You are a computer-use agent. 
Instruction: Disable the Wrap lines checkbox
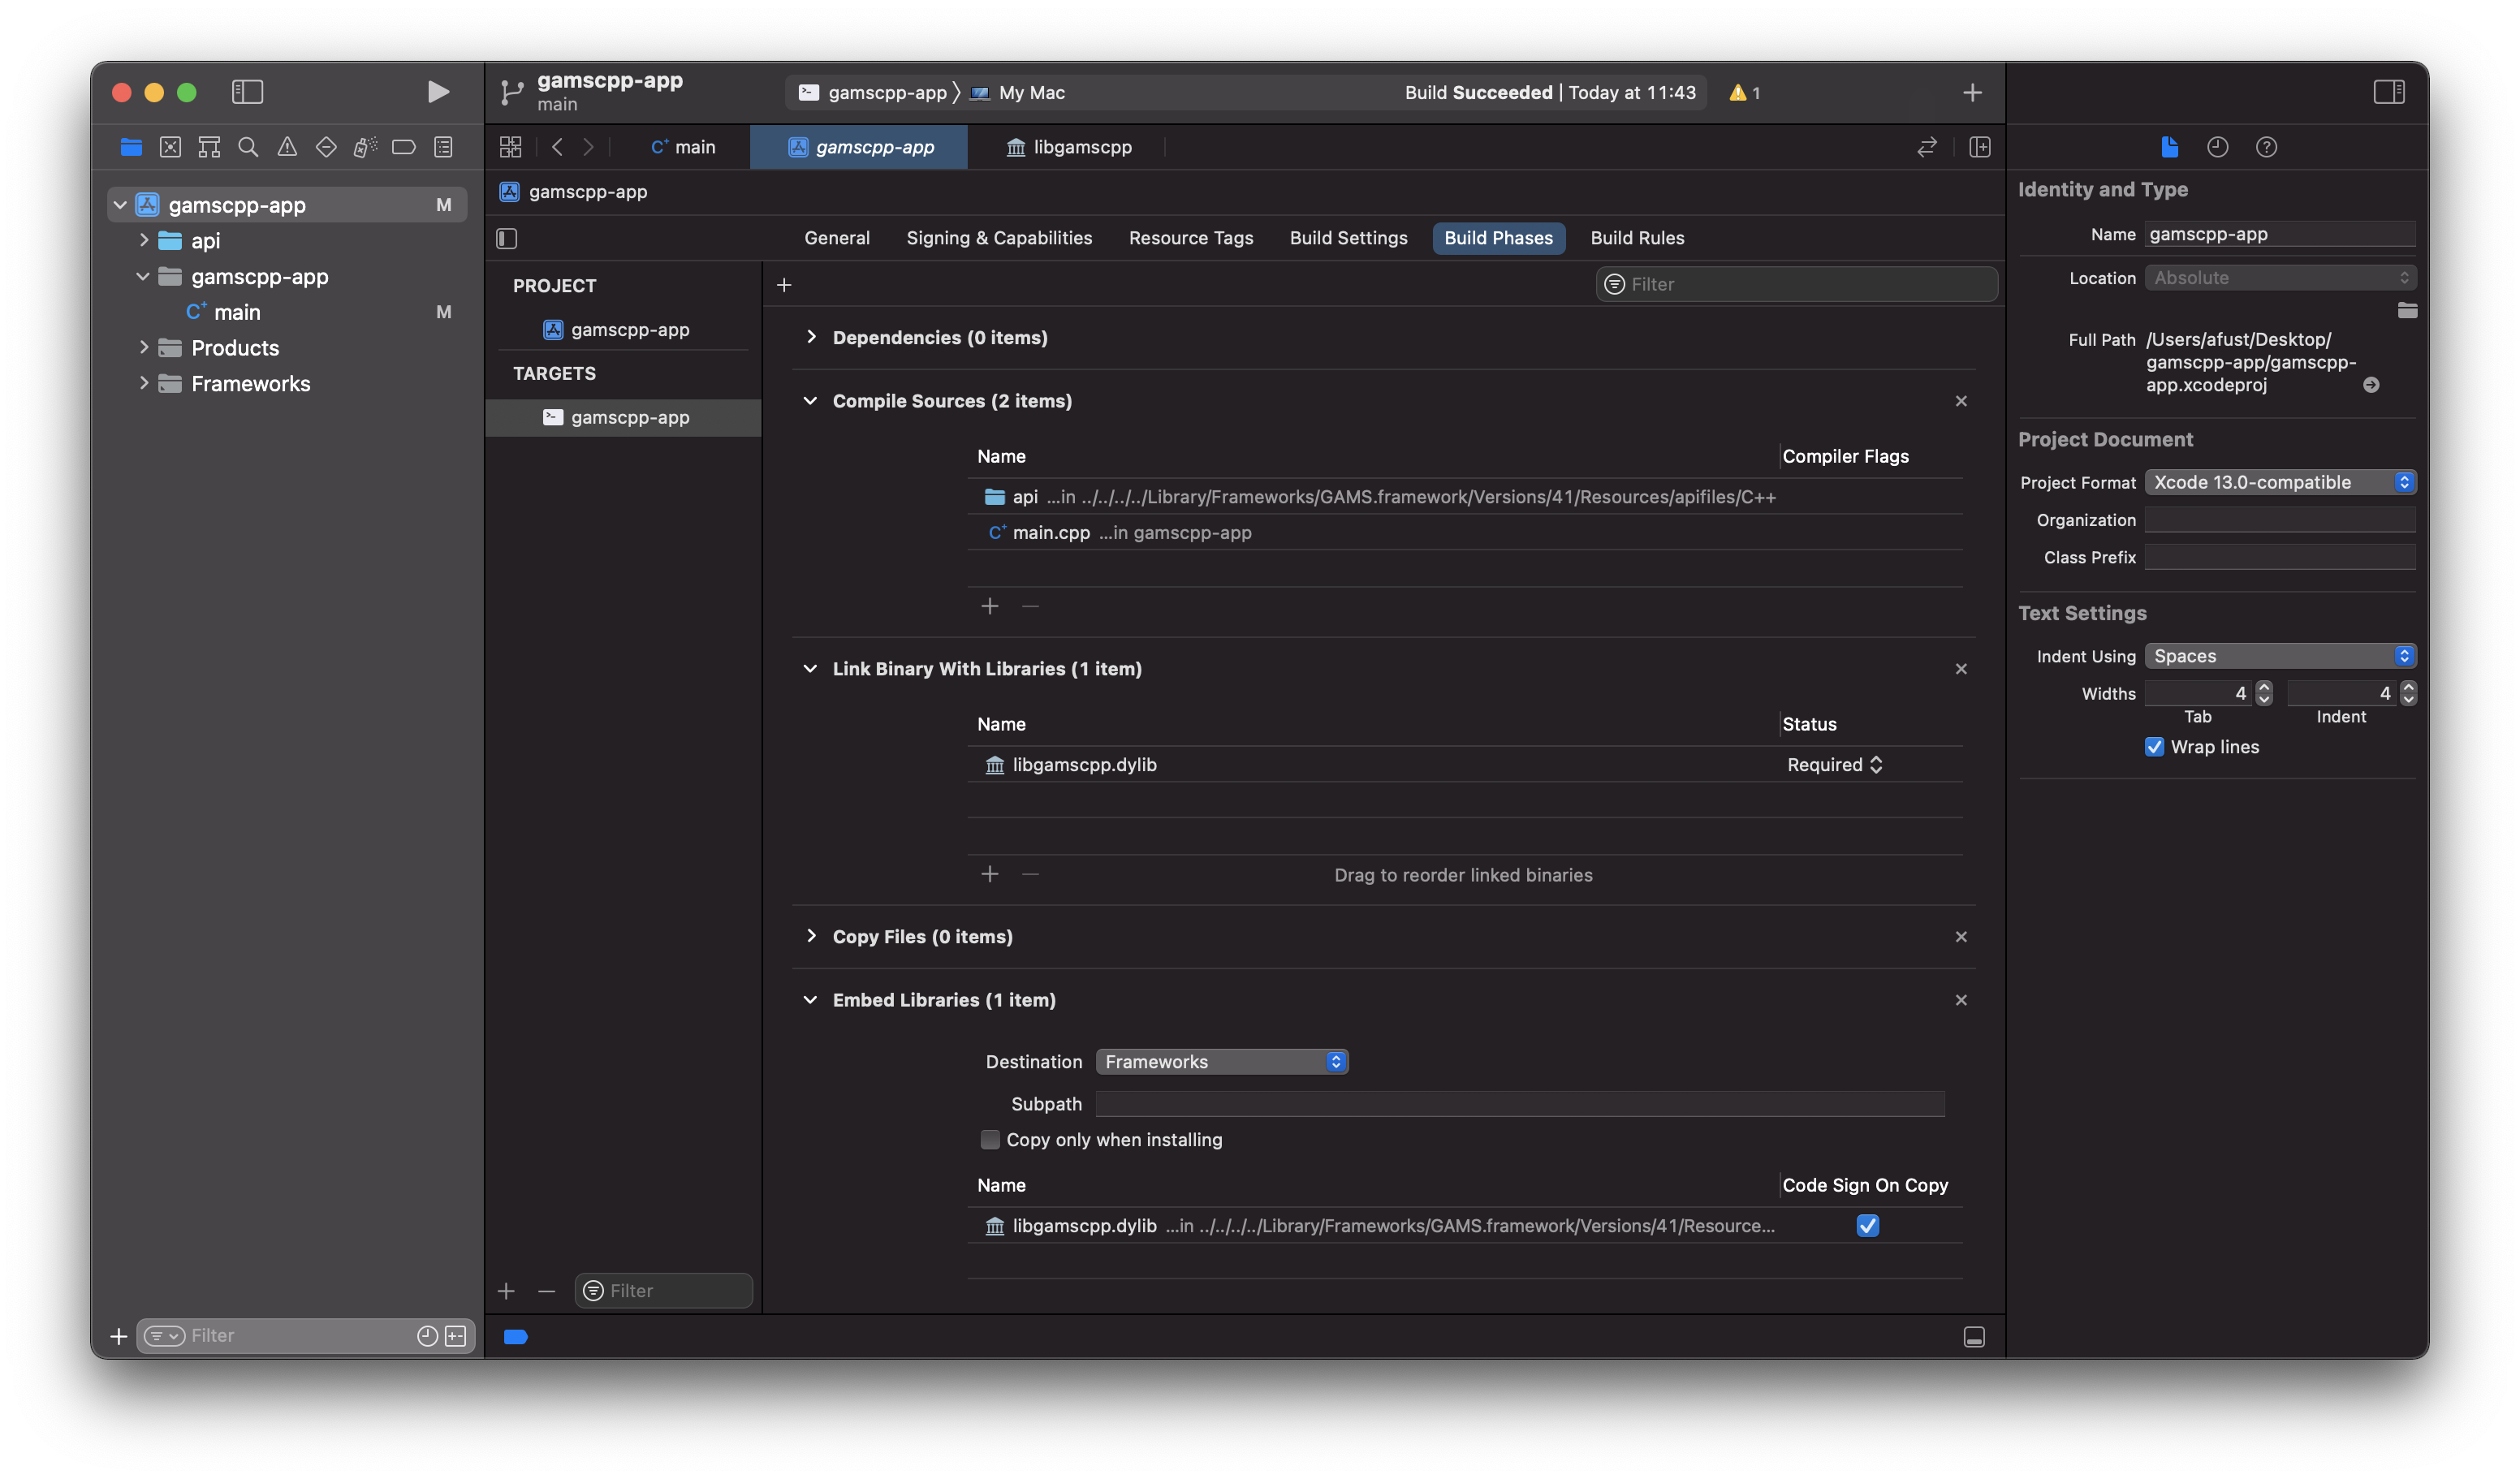(x=2154, y=747)
